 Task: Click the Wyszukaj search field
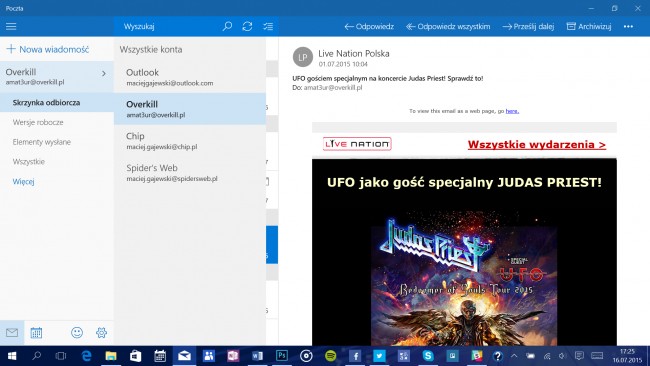tap(168, 27)
